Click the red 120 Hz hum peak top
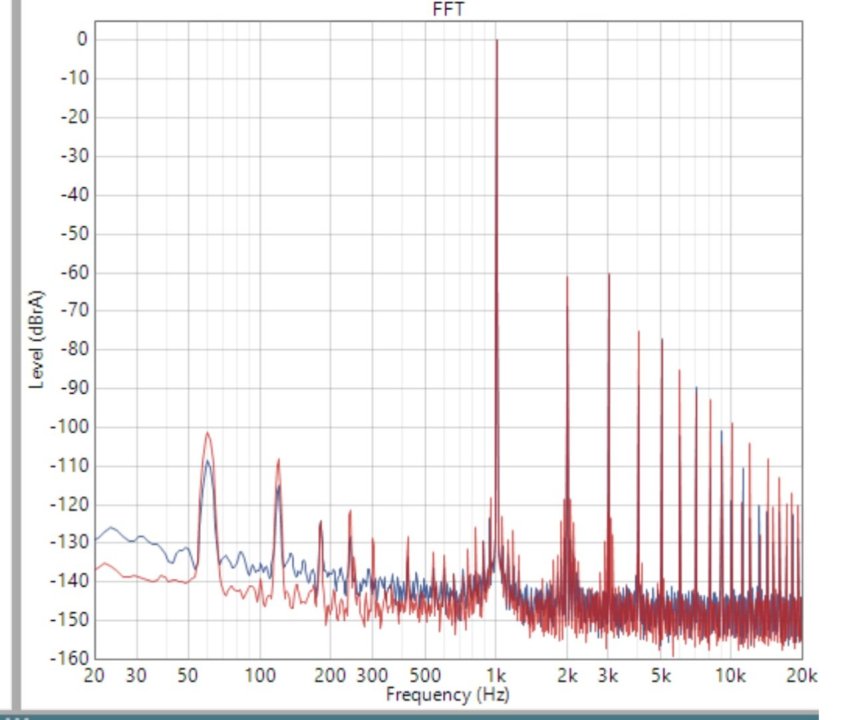This screenshot has height=720, width=858. point(279,460)
